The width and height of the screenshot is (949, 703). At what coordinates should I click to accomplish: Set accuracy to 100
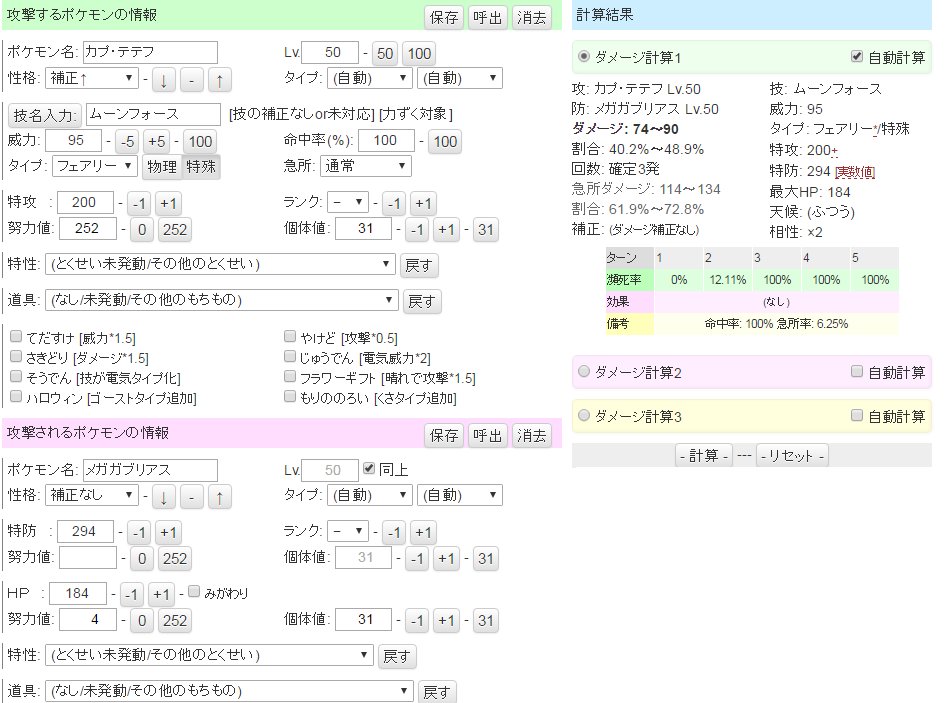(445, 142)
